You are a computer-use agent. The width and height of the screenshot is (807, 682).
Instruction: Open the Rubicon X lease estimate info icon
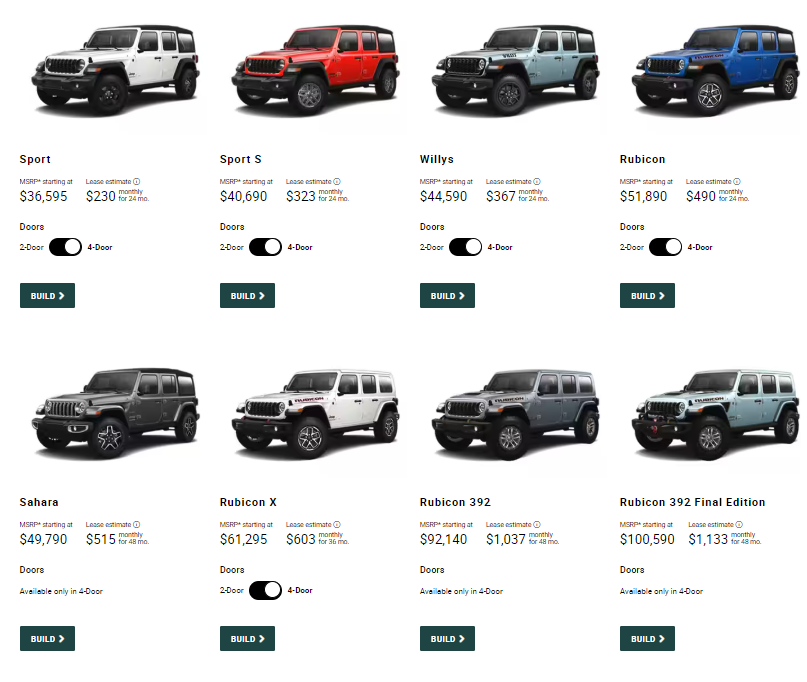click(x=337, y=524)
